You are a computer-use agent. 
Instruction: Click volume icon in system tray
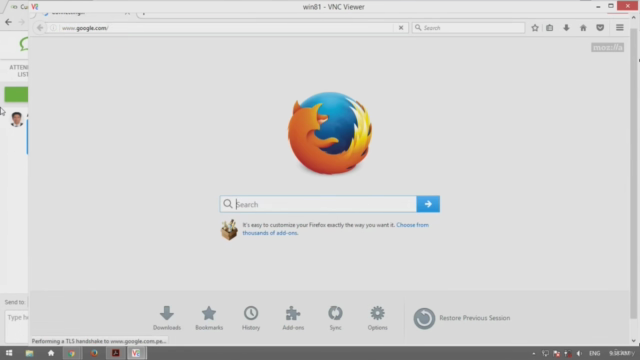(579, 353)
